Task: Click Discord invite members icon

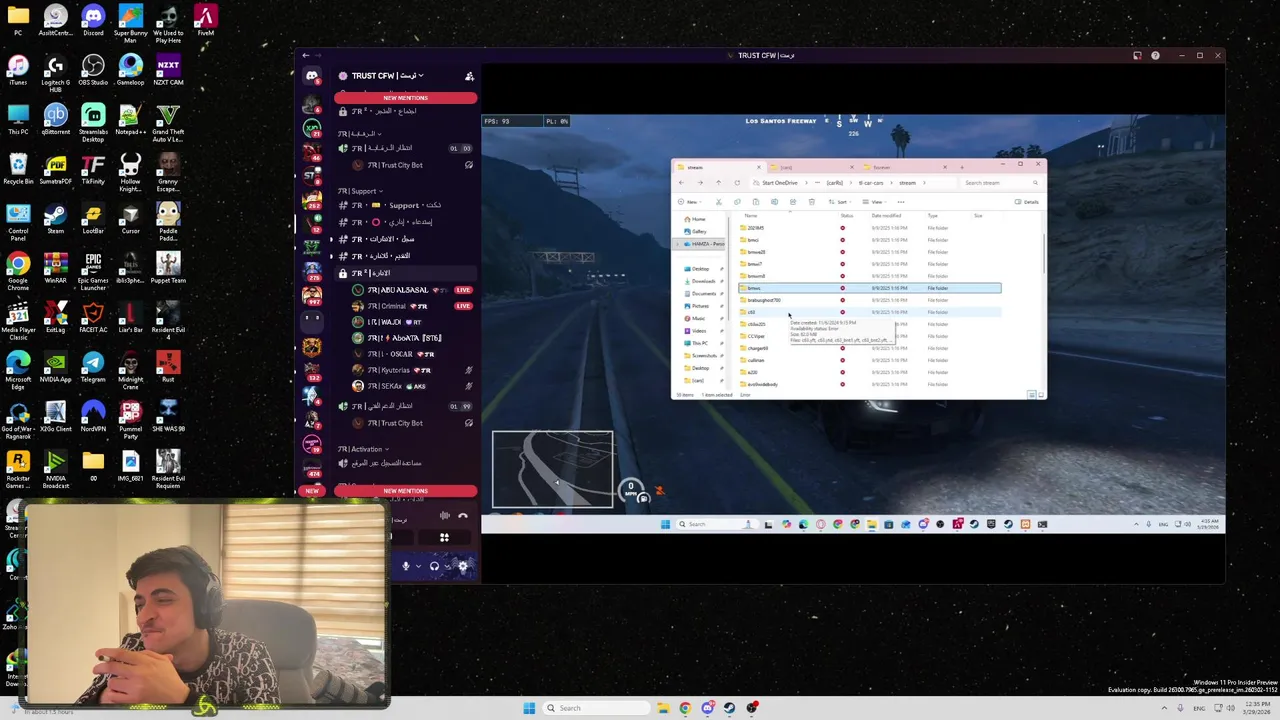Action: (469, 76)
